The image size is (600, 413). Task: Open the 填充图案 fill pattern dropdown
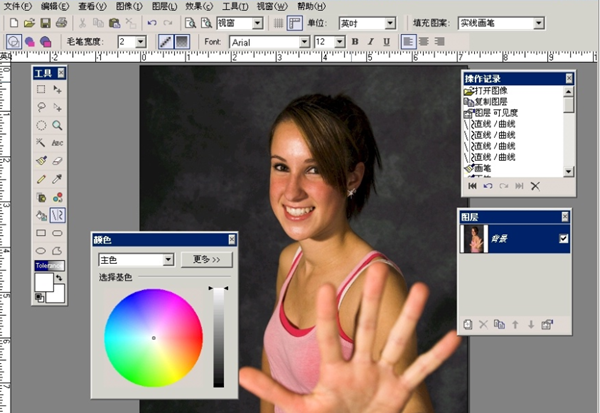538,23
